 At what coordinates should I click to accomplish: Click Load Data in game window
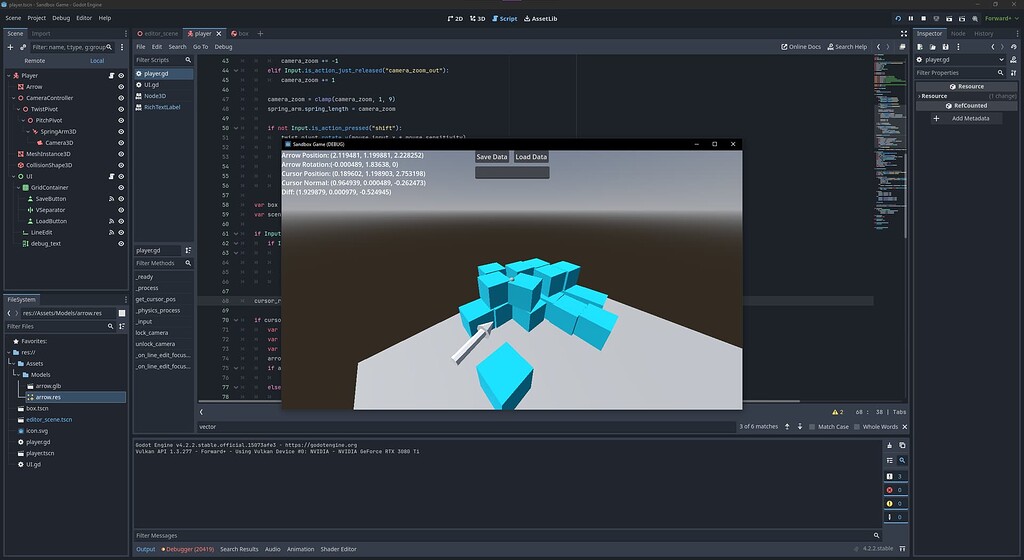tap(531, 157)
